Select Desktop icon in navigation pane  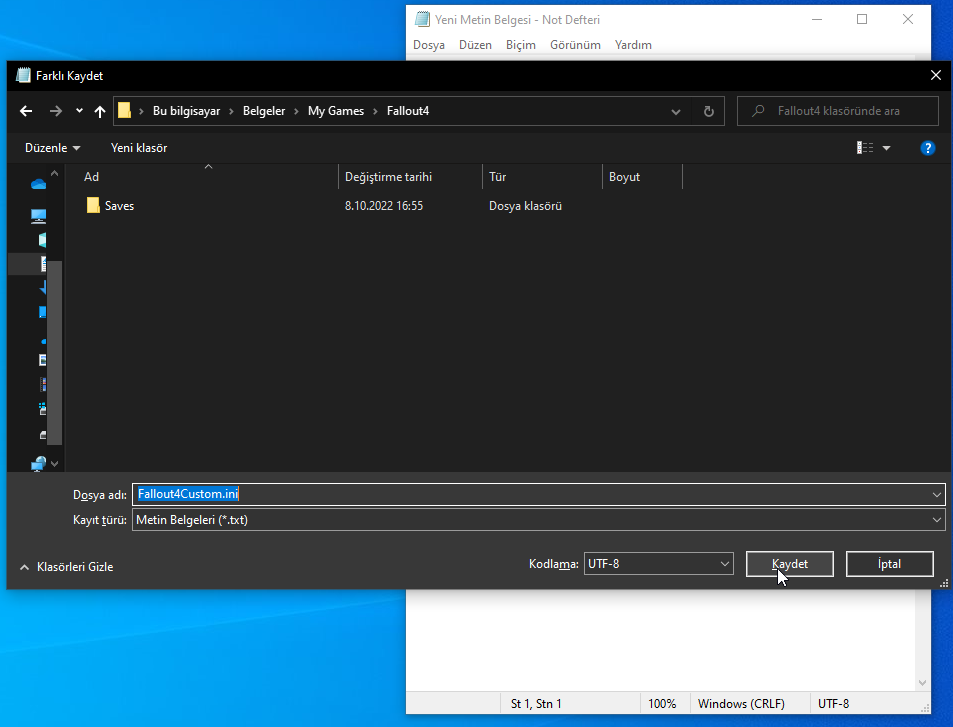pyautogui.click(x=43, y=312)
